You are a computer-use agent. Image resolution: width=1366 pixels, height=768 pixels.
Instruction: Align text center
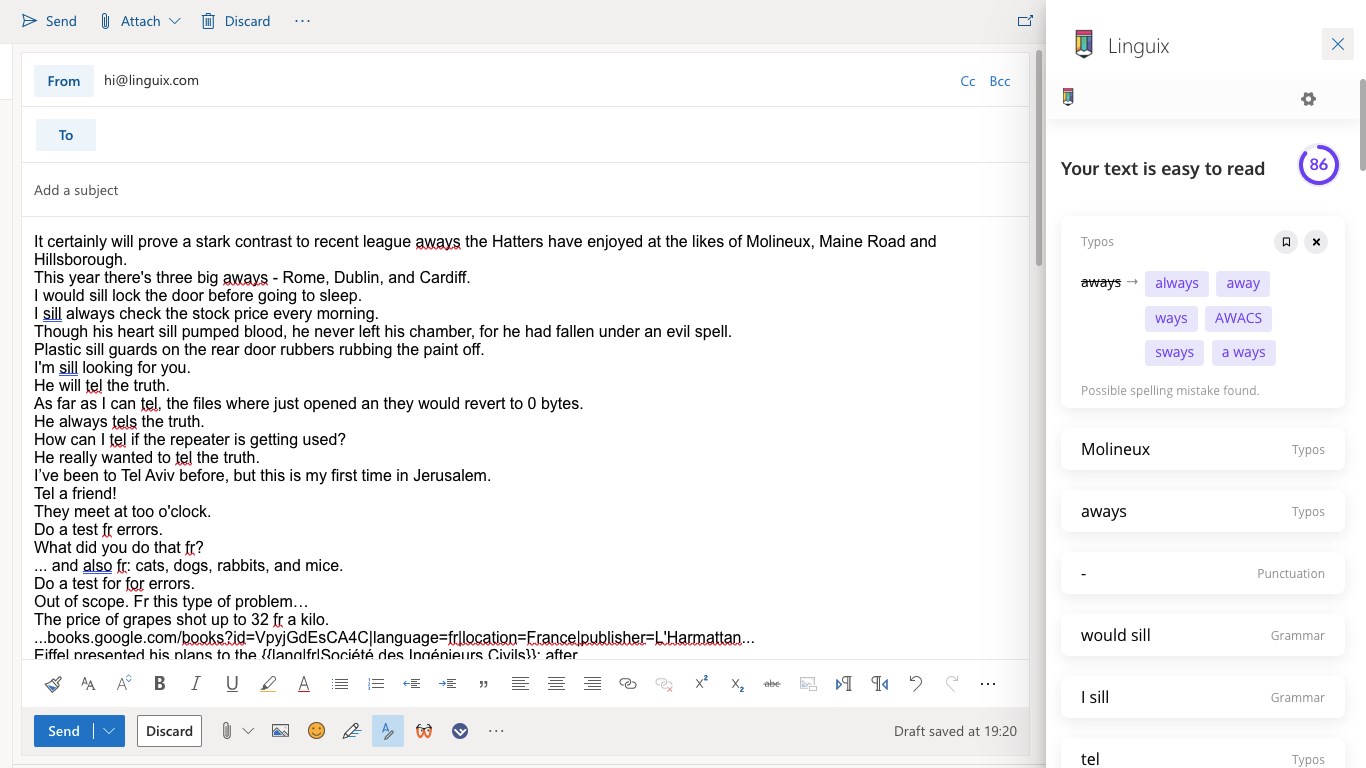[556, 684]
